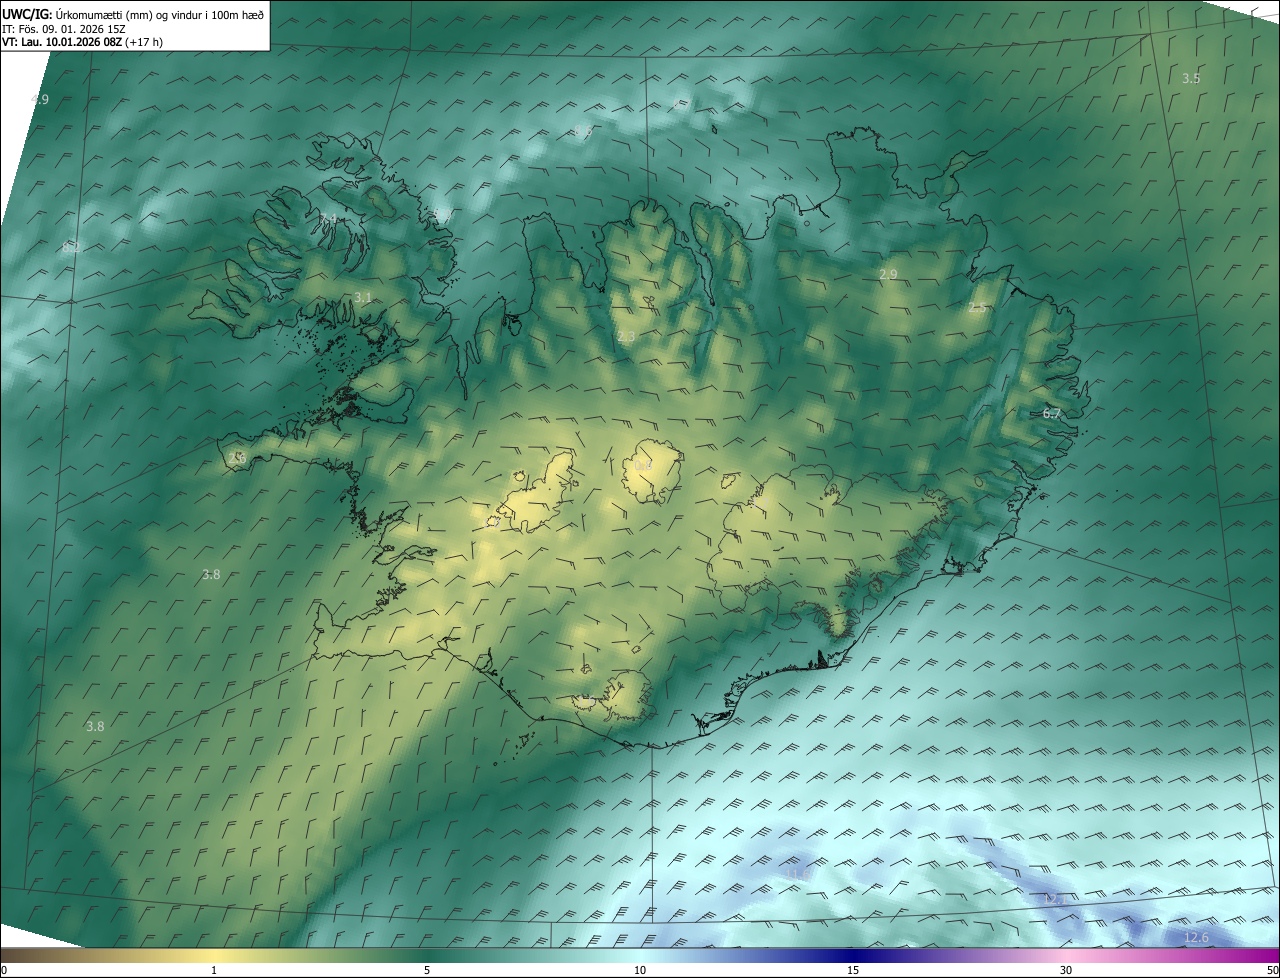This screenshot has width=1280, height=978.
Task: Click the title 'Úrkomumætti (mm) og vindur í 100m hæð'
Action: 158,13
